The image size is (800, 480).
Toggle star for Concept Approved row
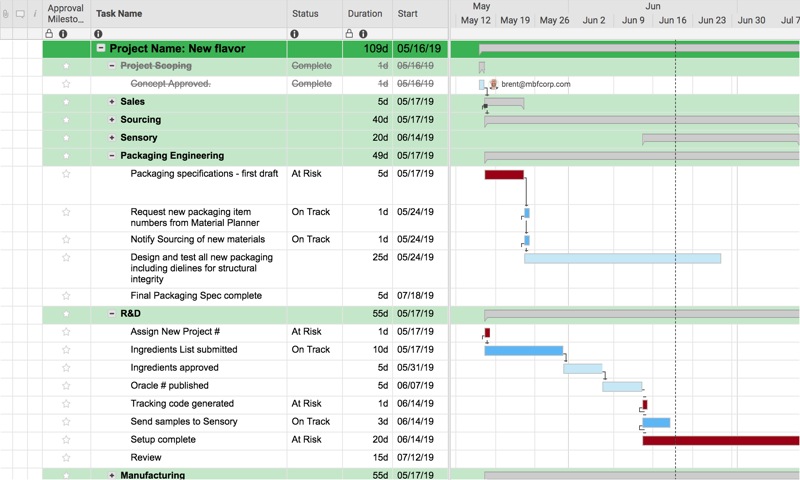(66, 84)
